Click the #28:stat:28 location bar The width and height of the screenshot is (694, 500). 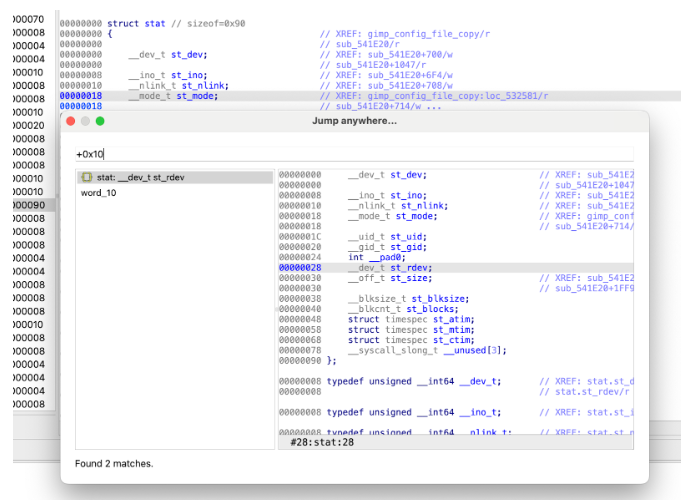point(323,442)
